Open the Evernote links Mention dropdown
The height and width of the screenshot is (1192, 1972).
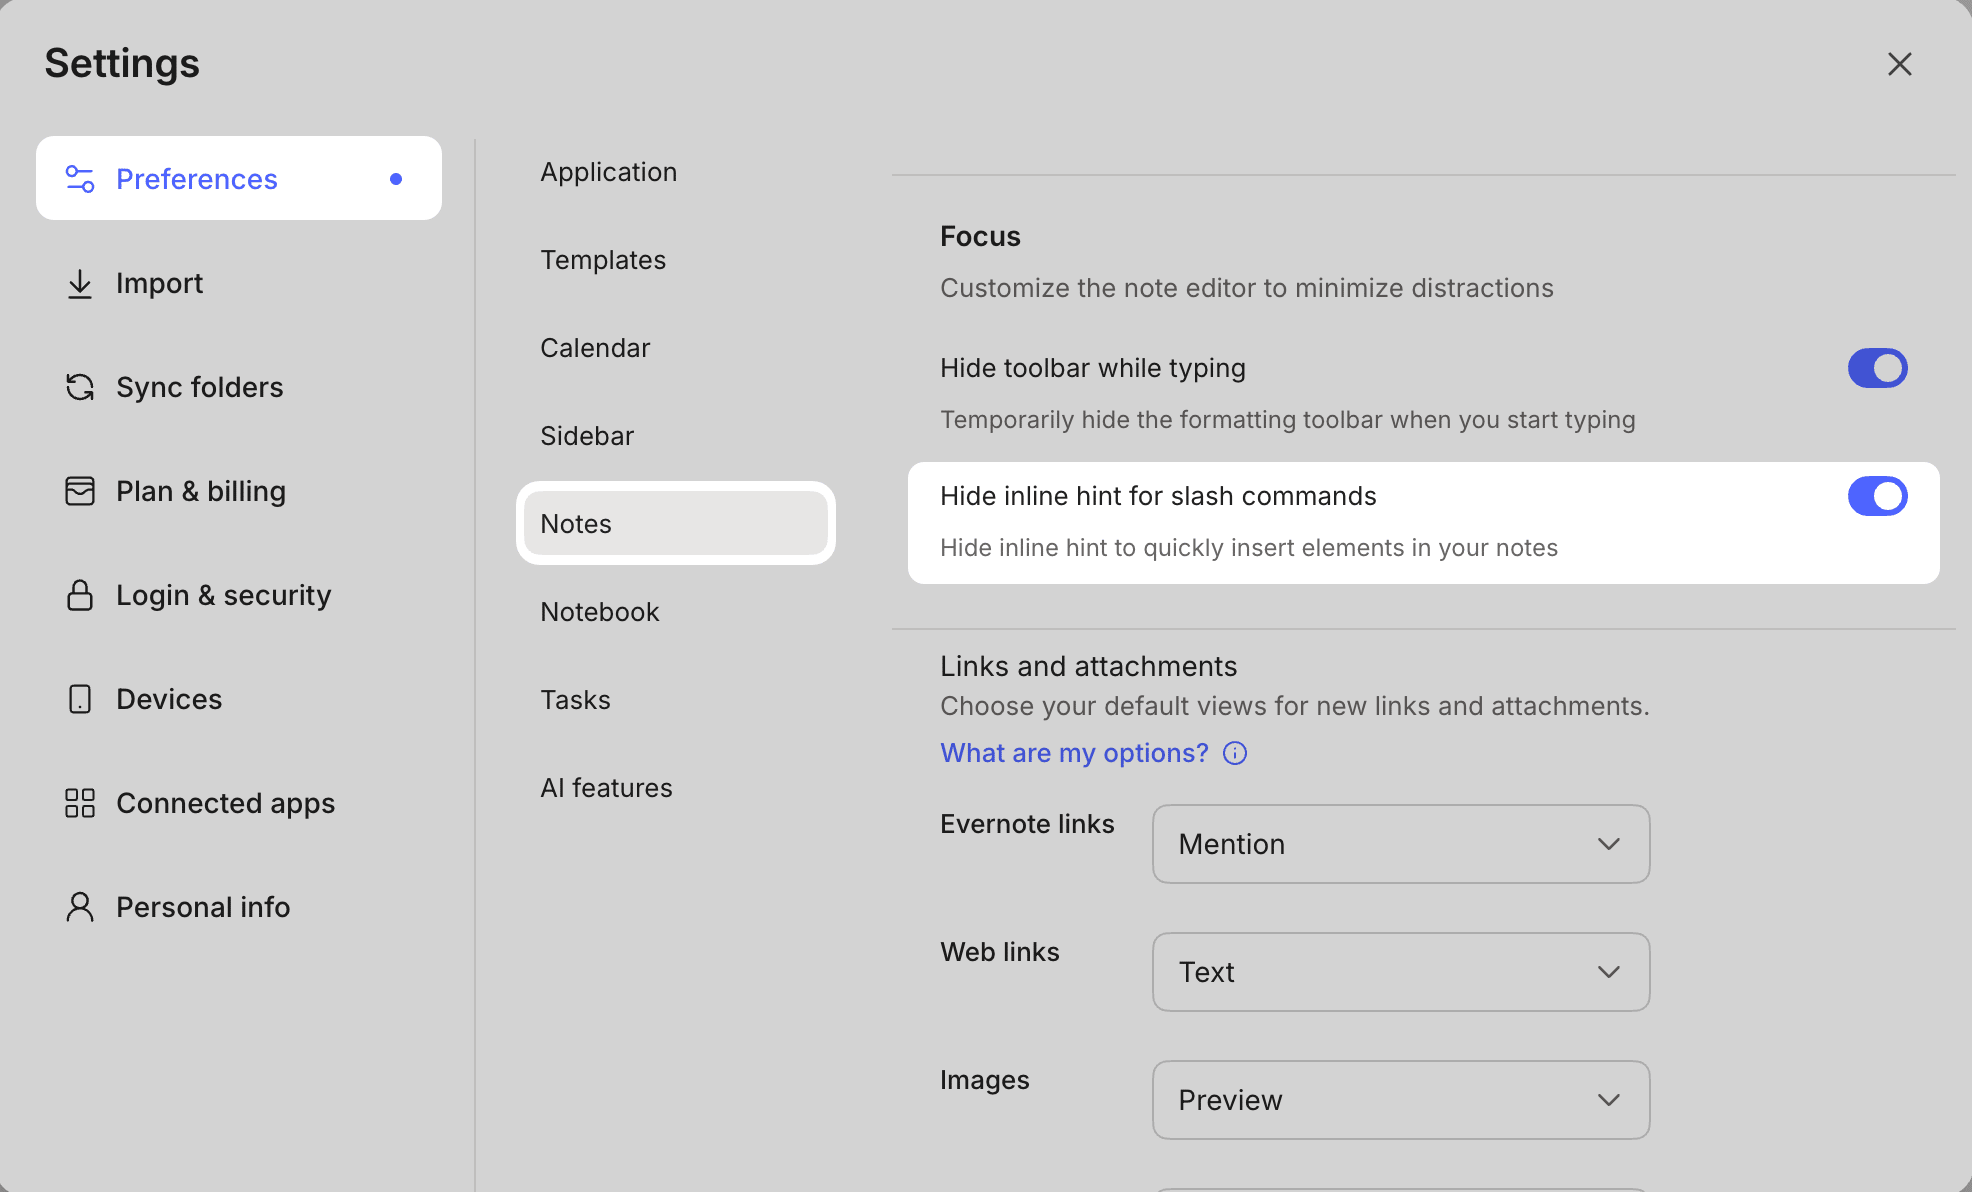pyautogui.click(x=1400, y=844)
